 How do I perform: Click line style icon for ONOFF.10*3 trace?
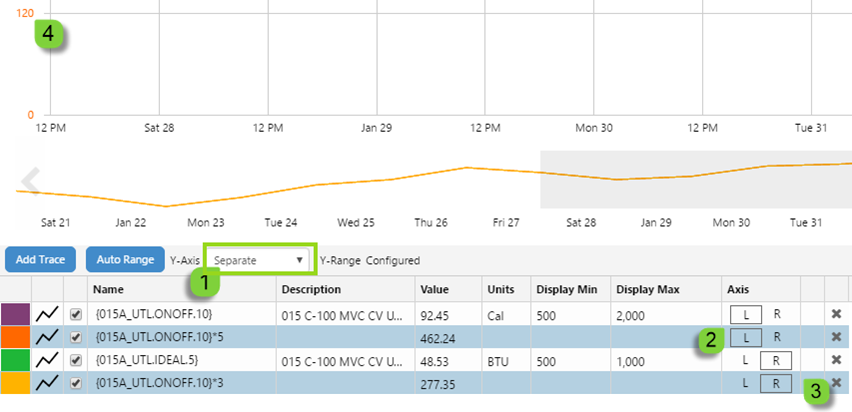coord(46,383)
